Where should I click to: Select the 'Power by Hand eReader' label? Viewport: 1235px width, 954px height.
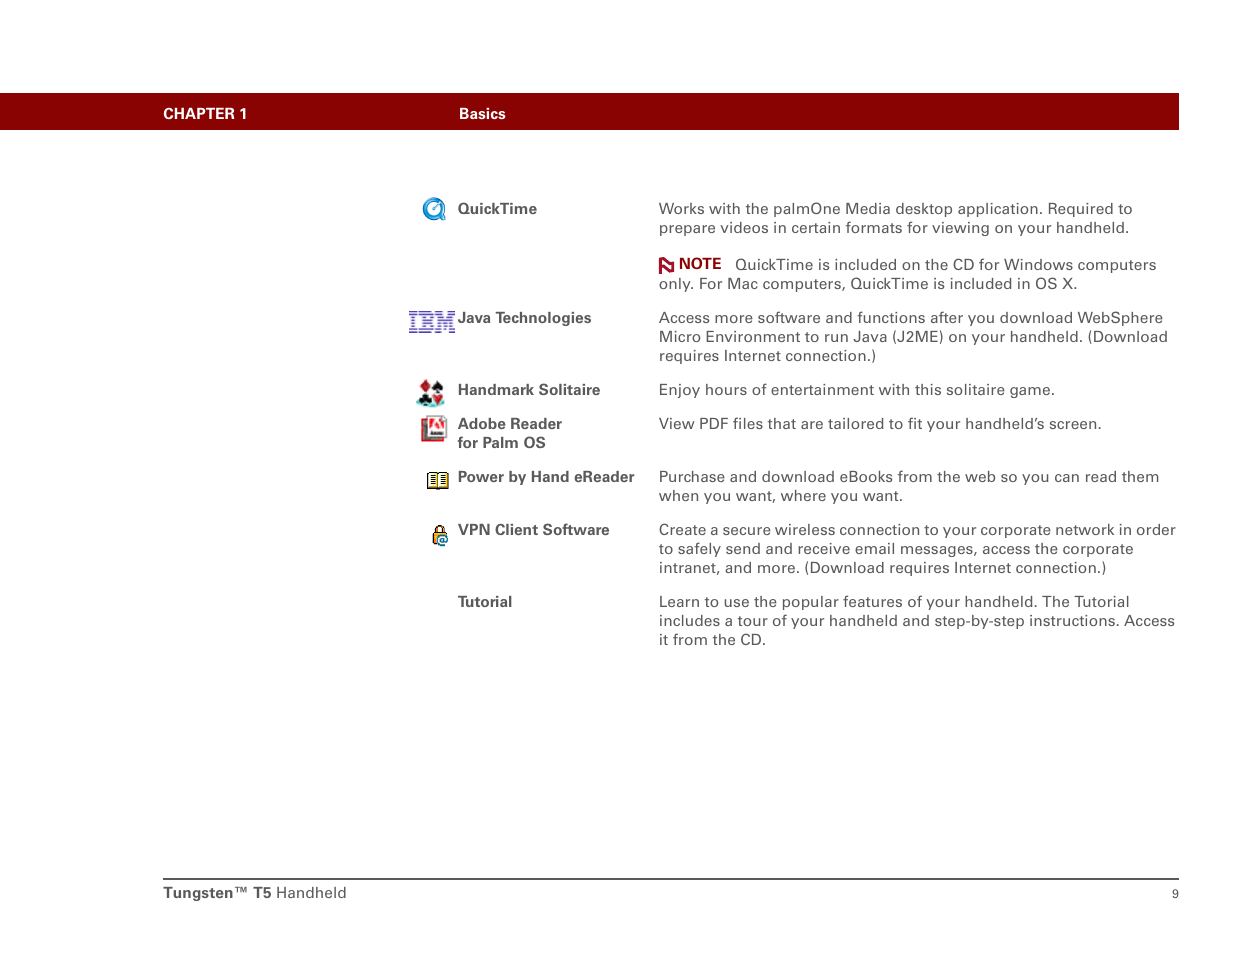[x=546, y=477]
